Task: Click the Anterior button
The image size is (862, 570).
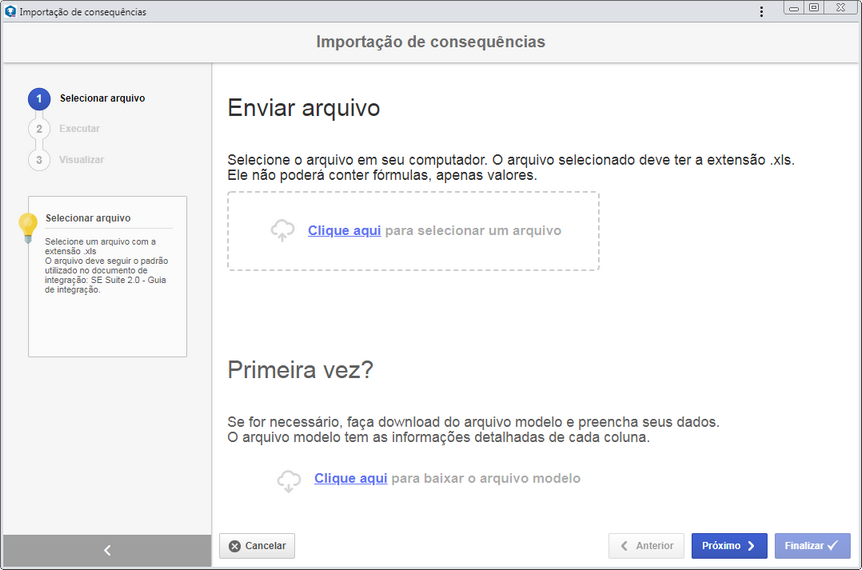Action: [x=646, y=546]
